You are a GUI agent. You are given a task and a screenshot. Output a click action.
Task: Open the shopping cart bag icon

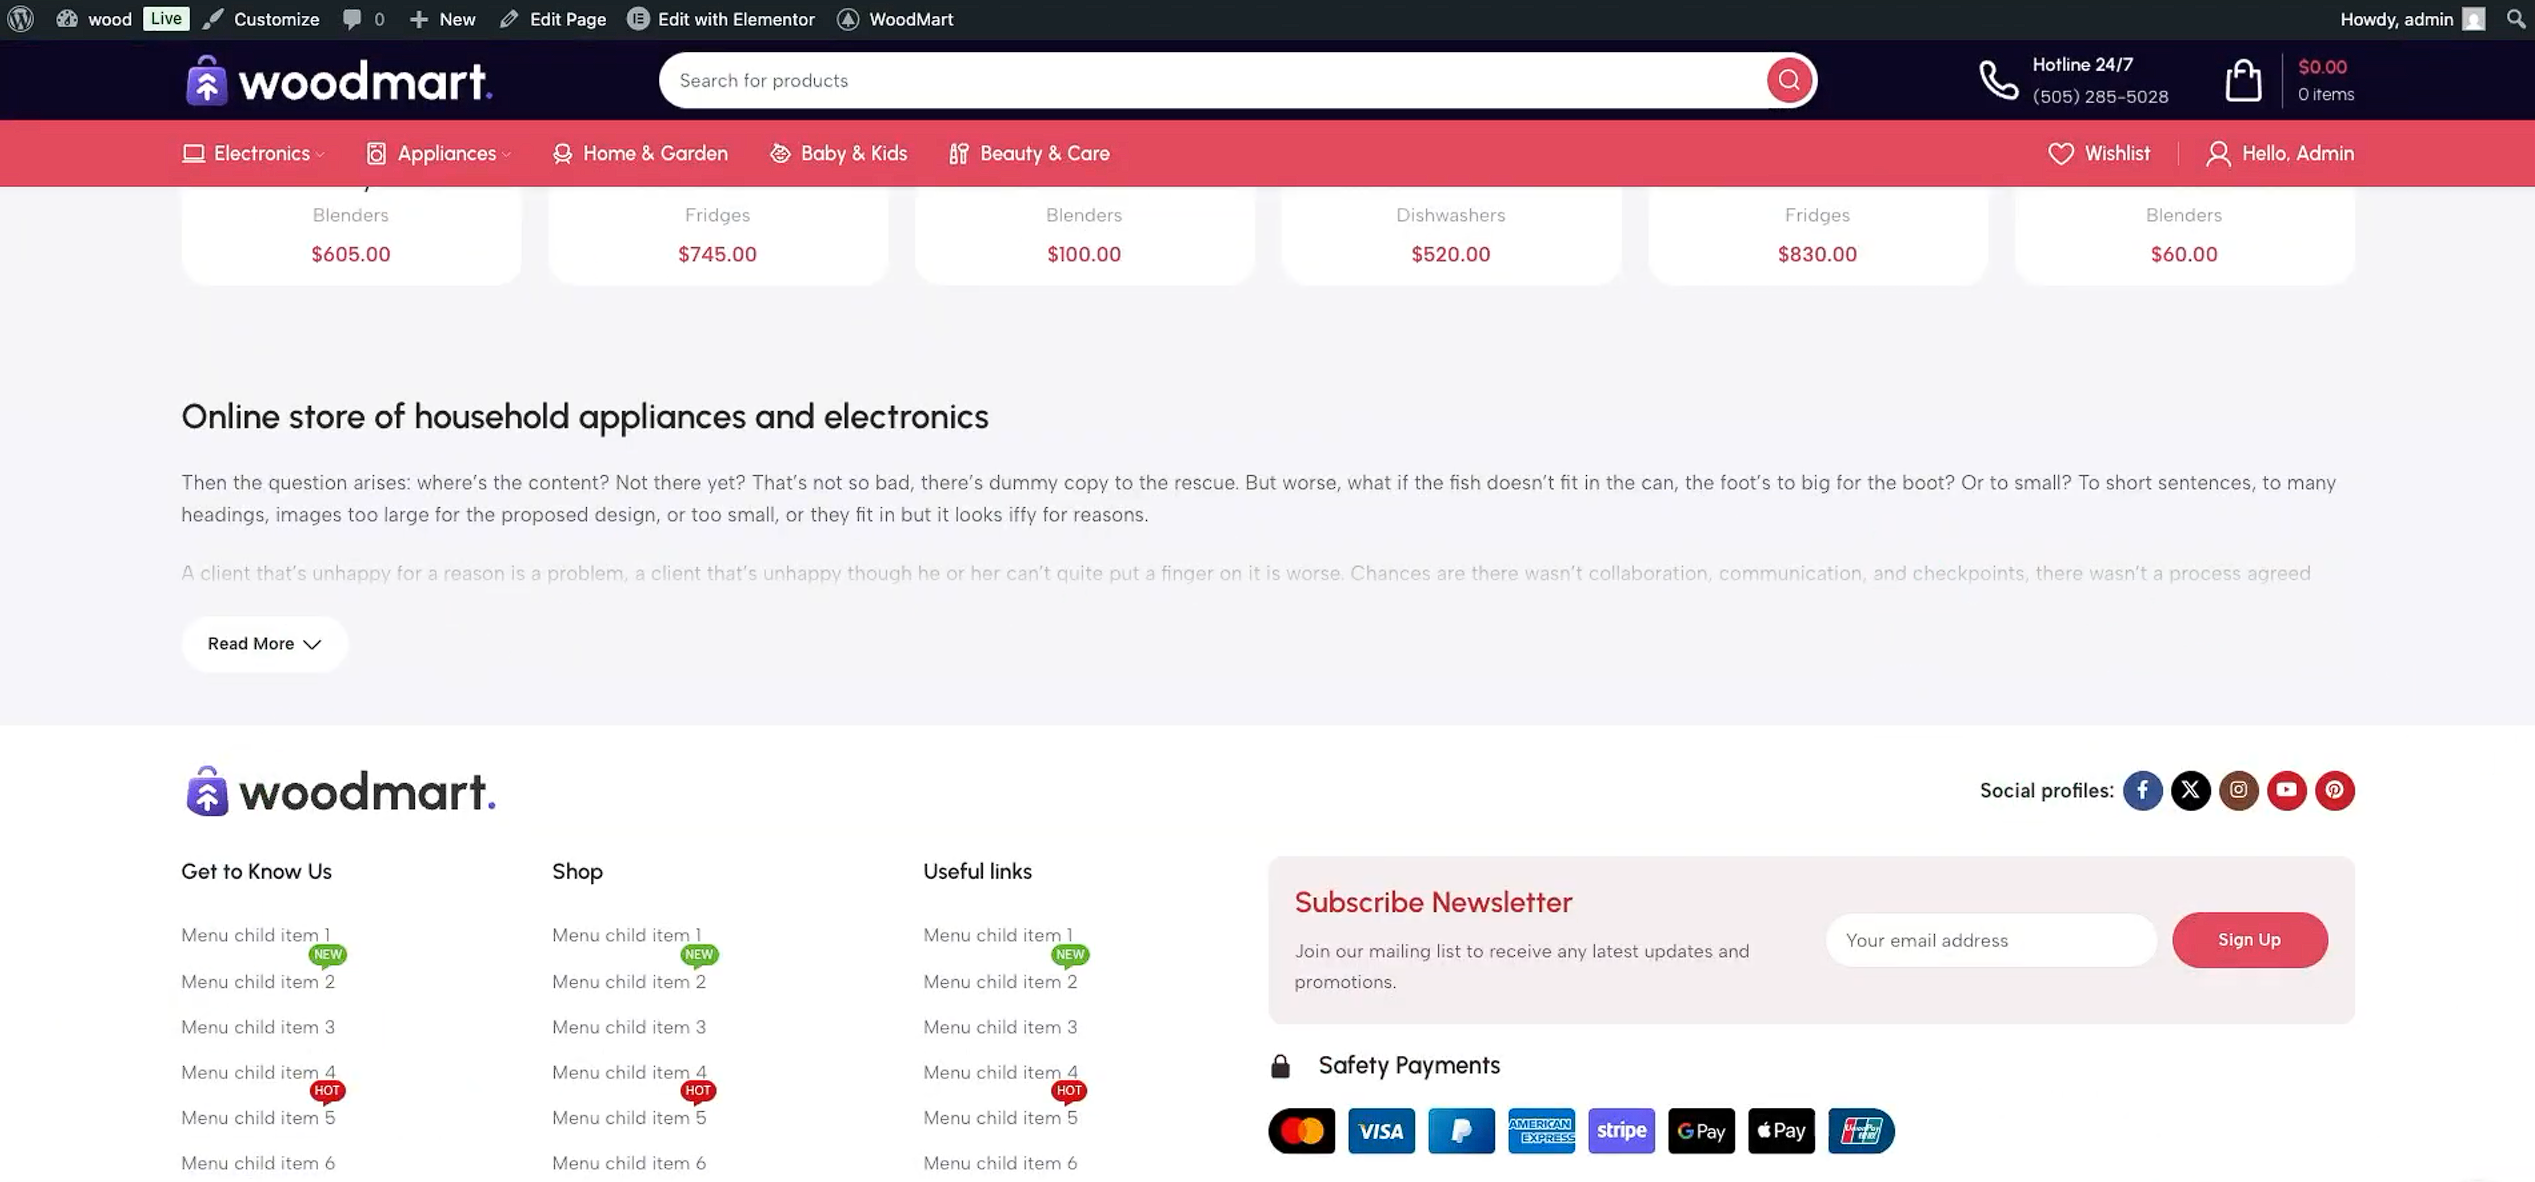pyautogui.click(x=2243, y=80)
